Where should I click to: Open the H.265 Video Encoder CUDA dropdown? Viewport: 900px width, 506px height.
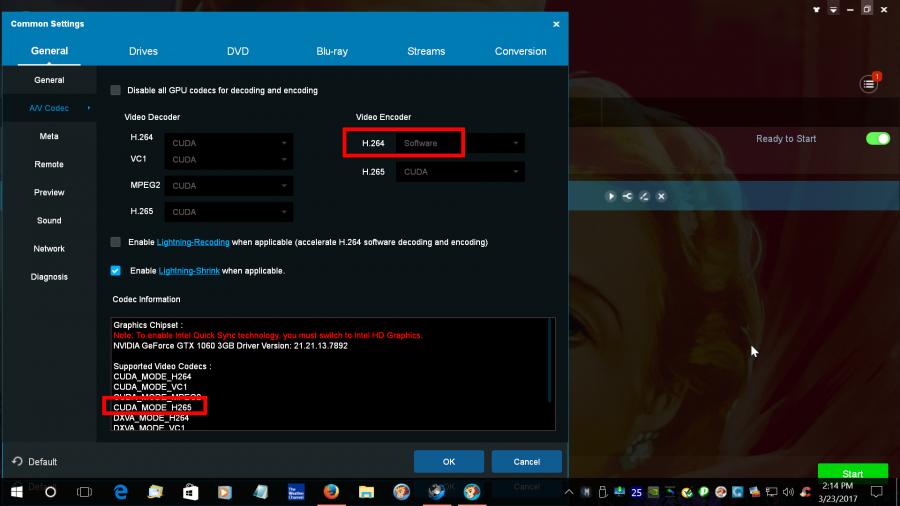pos(460,172)
